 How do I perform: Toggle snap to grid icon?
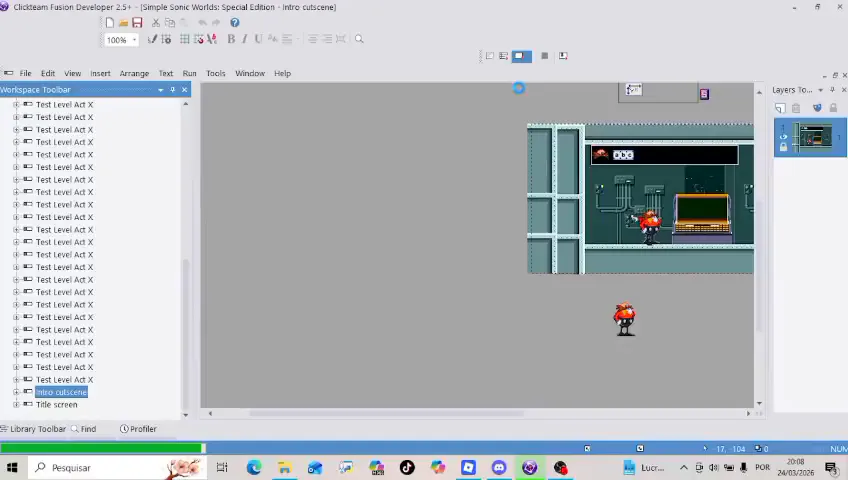(198, 39)
